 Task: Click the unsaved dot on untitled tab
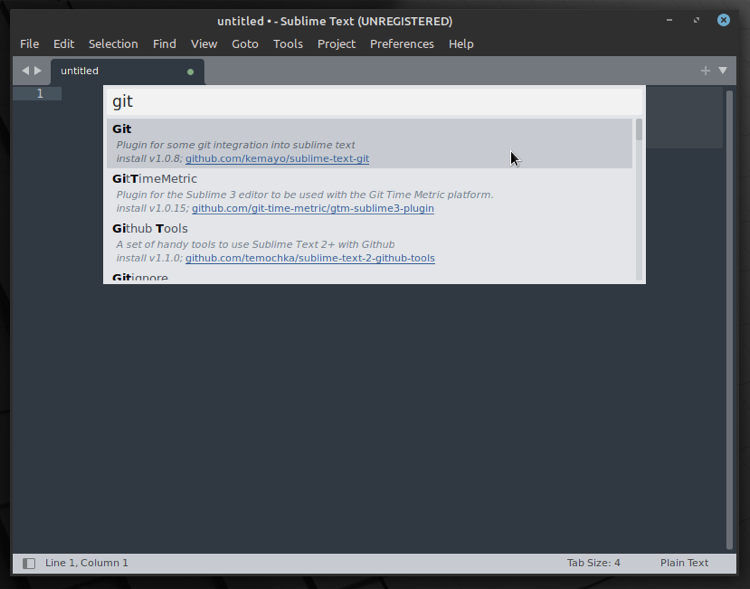coord(190,72)
